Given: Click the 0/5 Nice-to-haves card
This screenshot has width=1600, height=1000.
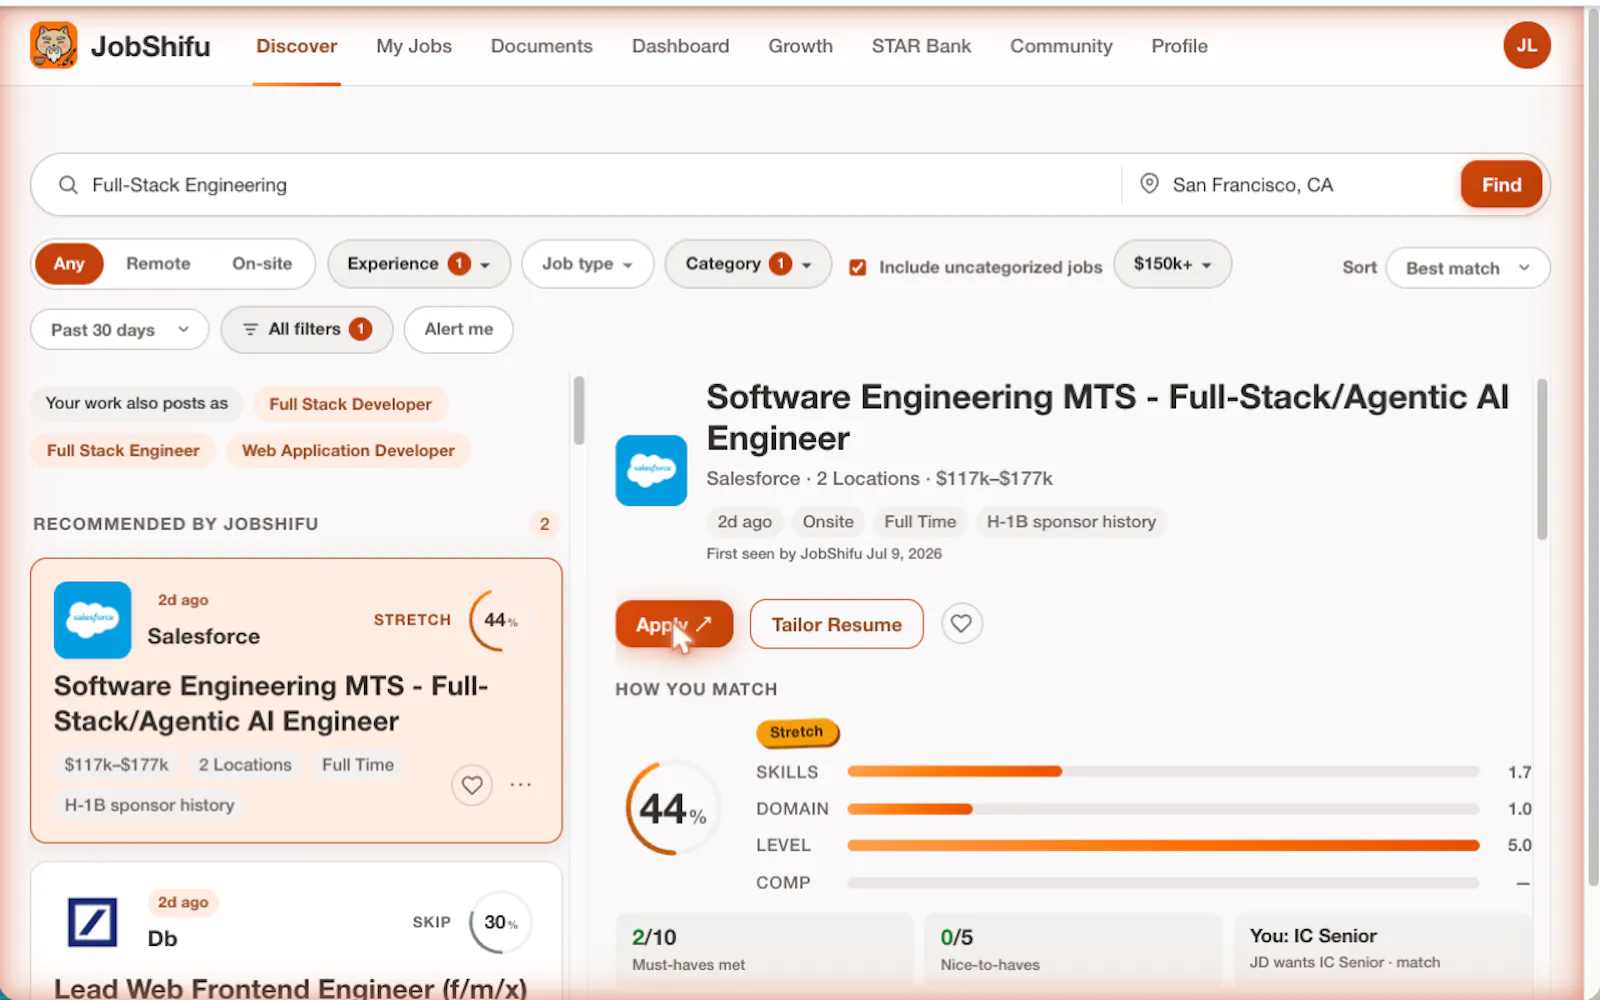Looking at the screenshot, I should click(x=1073, y=949).
